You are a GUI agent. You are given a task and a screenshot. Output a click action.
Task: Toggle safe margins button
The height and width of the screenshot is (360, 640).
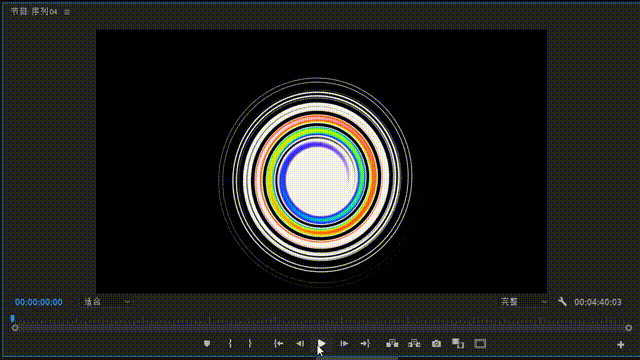480,344
